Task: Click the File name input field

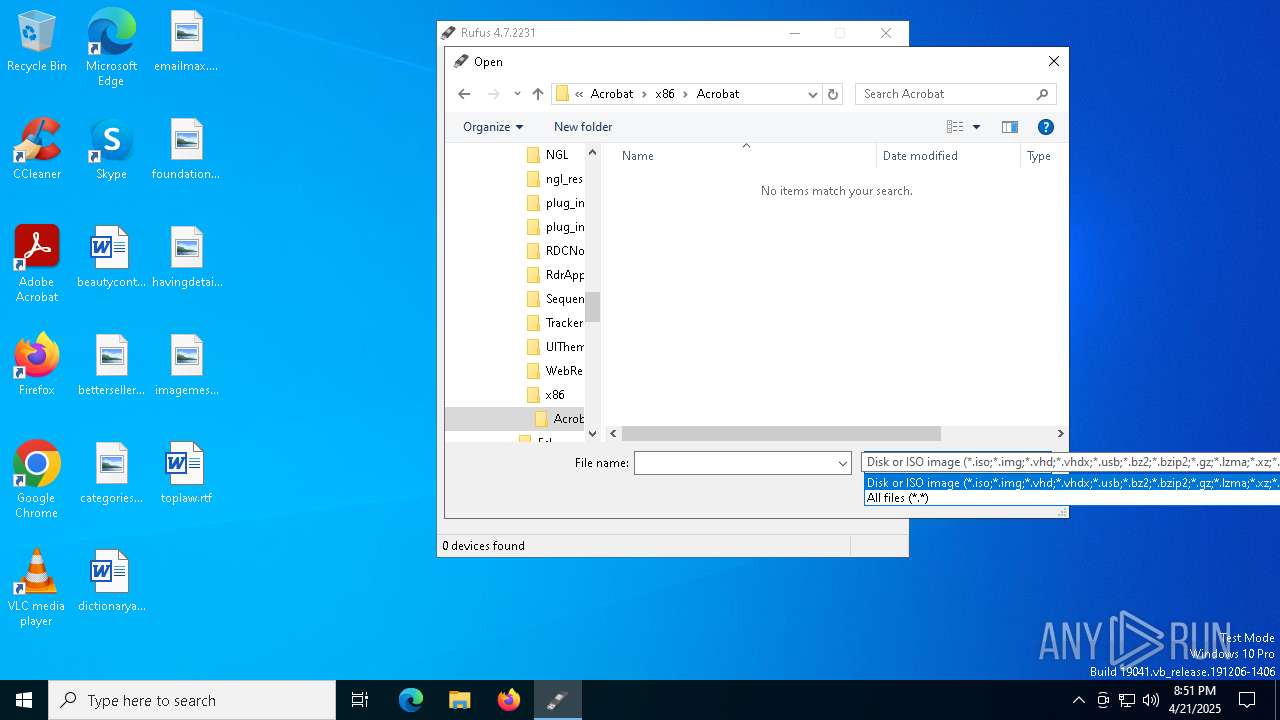Action: coord(735,463)
